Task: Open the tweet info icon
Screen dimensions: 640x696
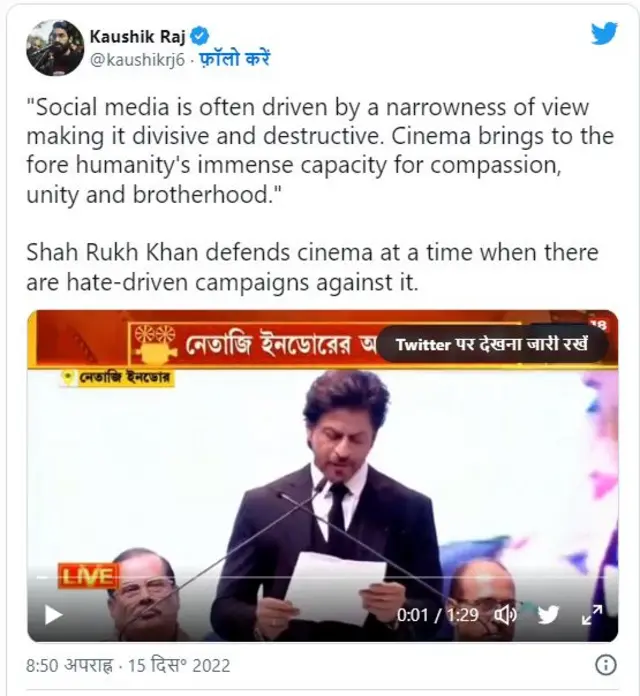Action: point(605,665)
